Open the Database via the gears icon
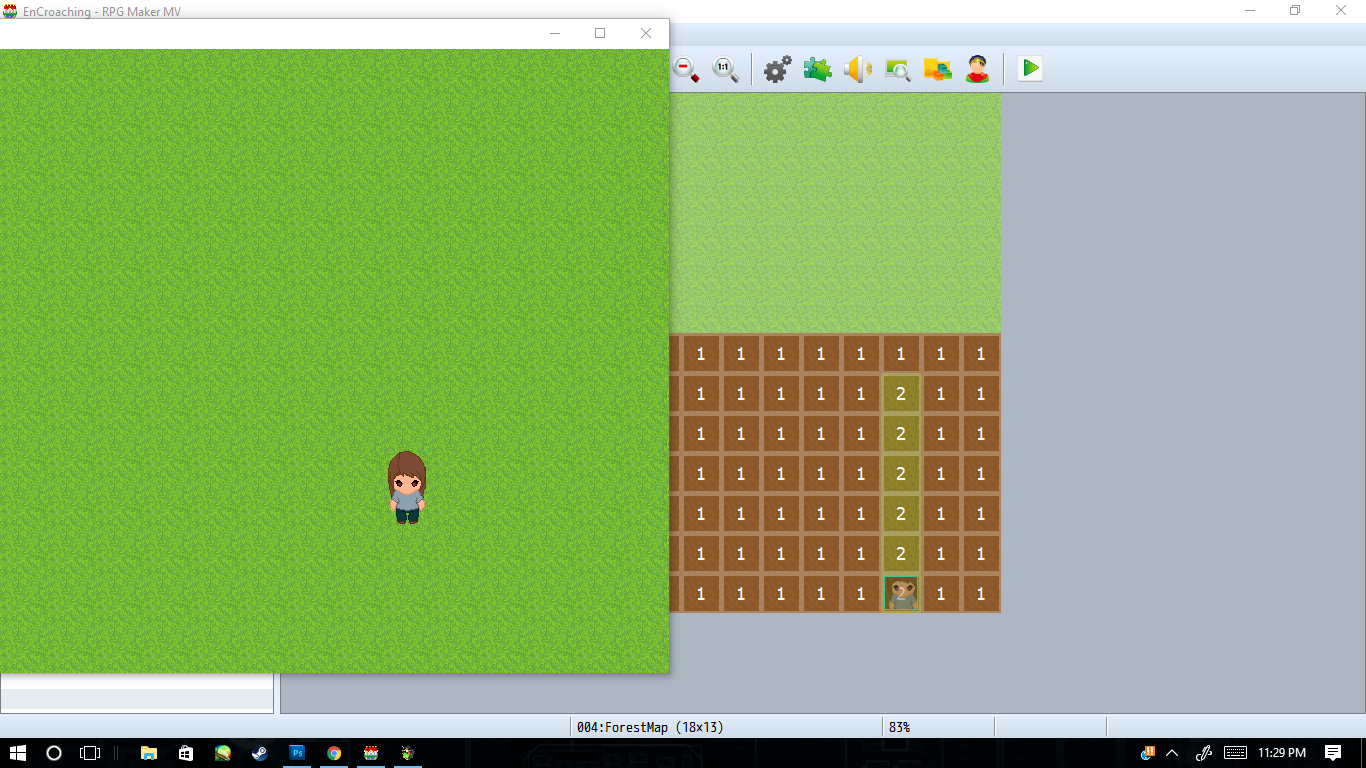This screenshot has height=768, width=1366. [777, 69]
